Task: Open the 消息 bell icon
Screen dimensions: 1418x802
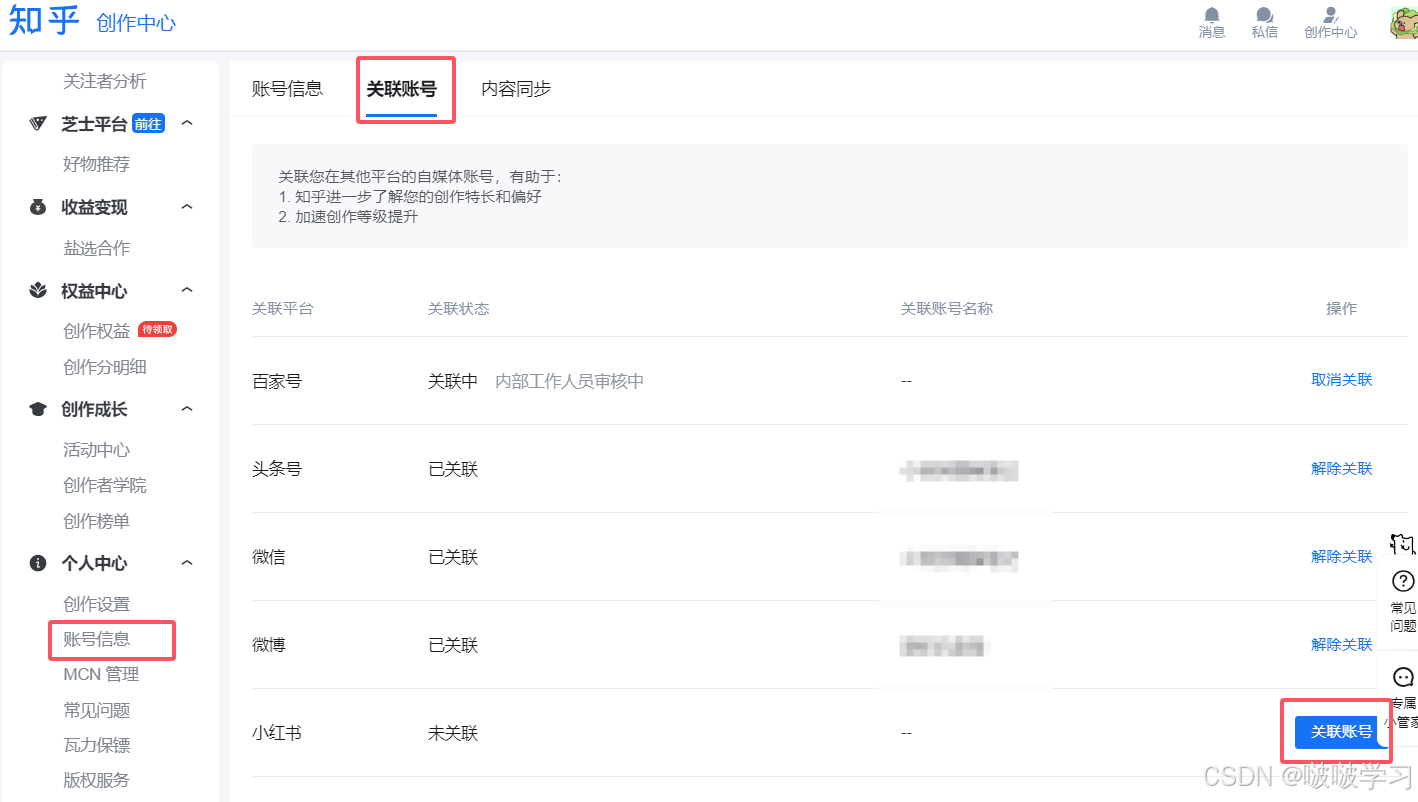Action: 1212,15
